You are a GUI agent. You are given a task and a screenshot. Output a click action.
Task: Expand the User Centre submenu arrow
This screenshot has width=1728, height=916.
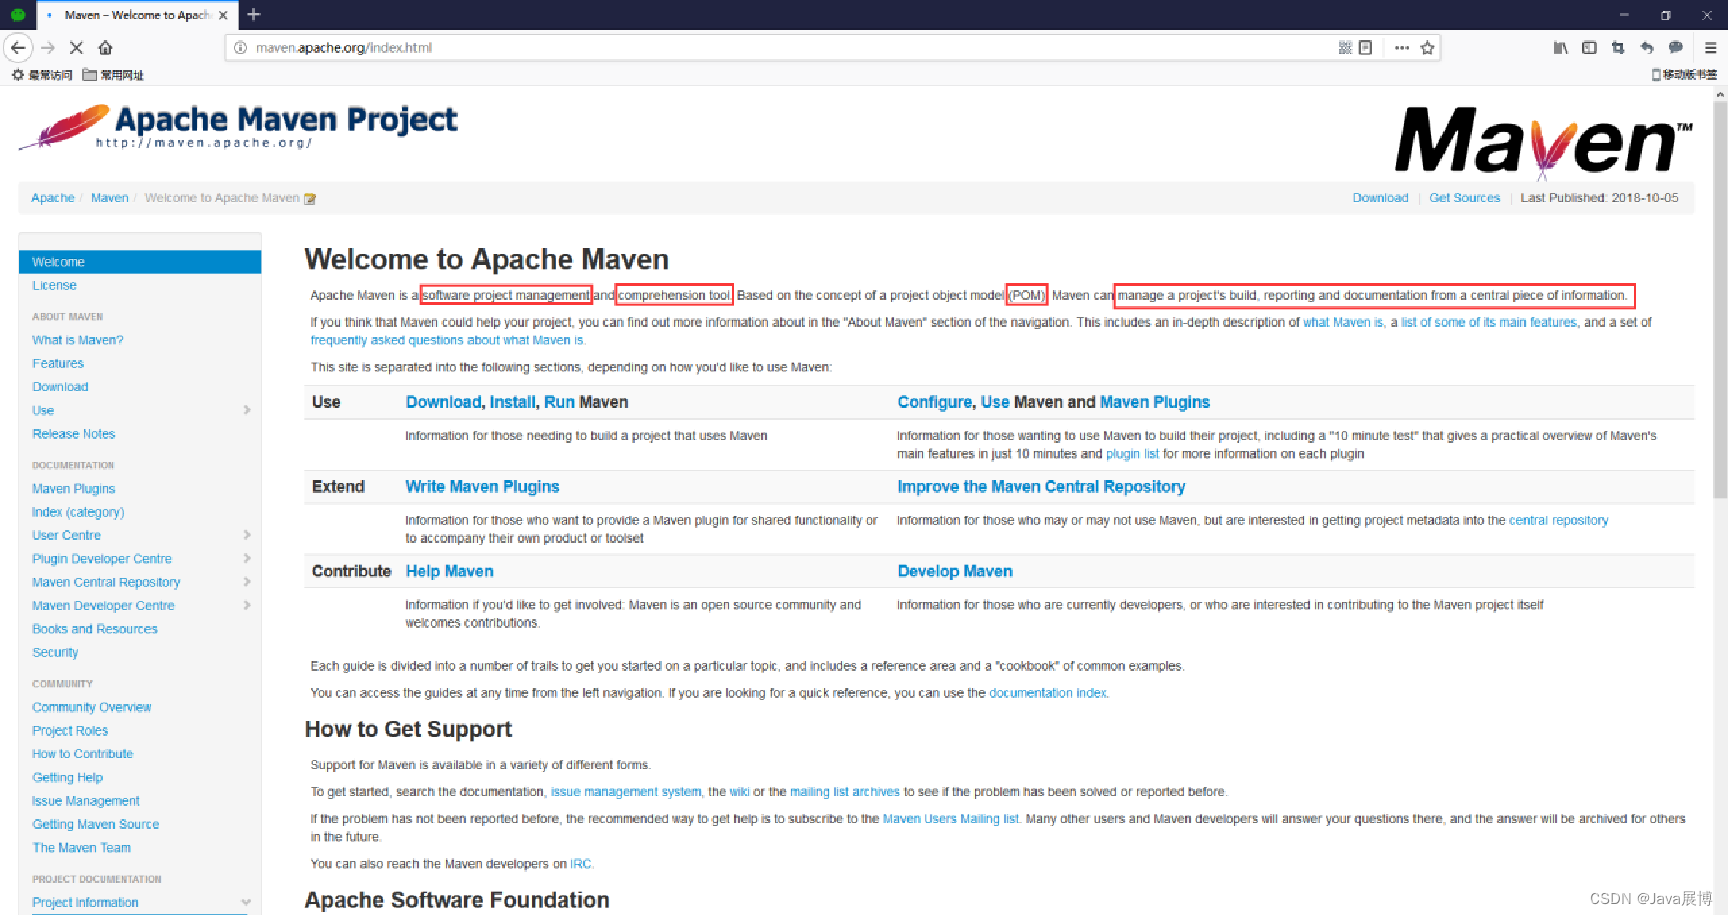pos(247,535)
